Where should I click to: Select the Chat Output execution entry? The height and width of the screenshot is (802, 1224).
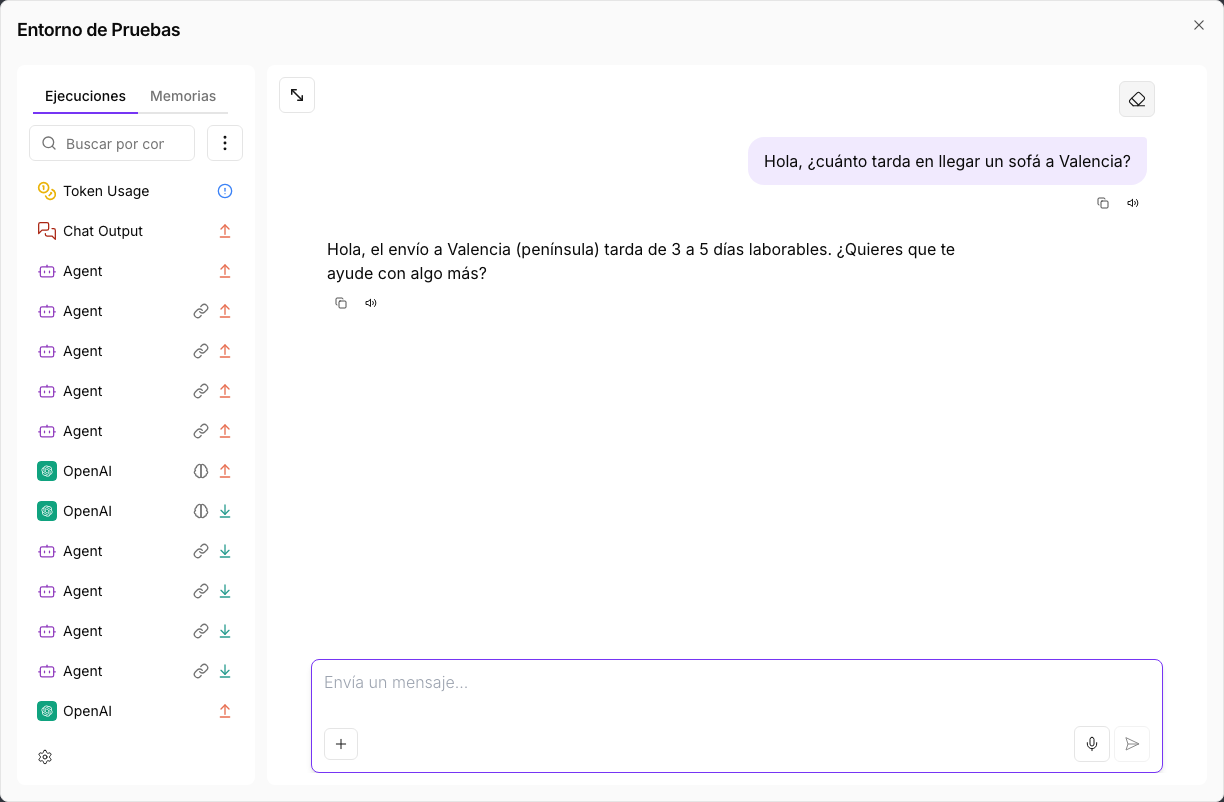tap(136, 231)
